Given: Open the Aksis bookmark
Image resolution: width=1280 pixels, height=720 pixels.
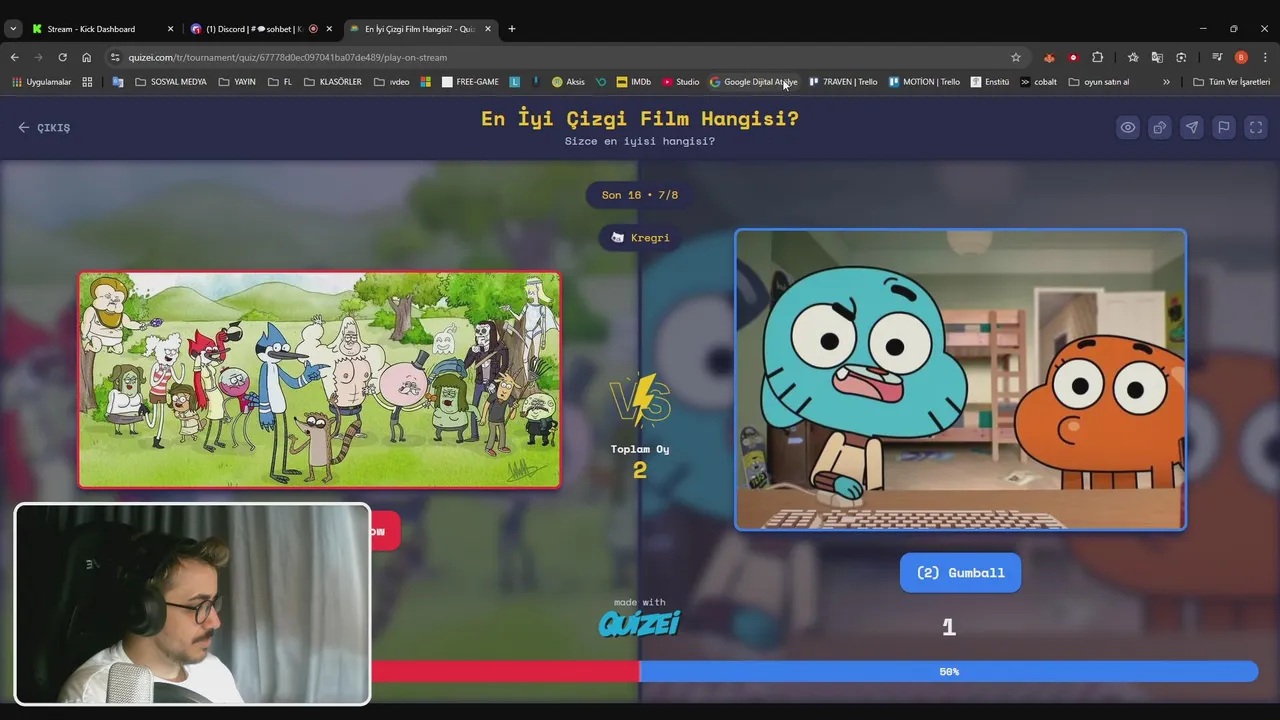Looking at the screenshot, I should click(x=567, y=82).
